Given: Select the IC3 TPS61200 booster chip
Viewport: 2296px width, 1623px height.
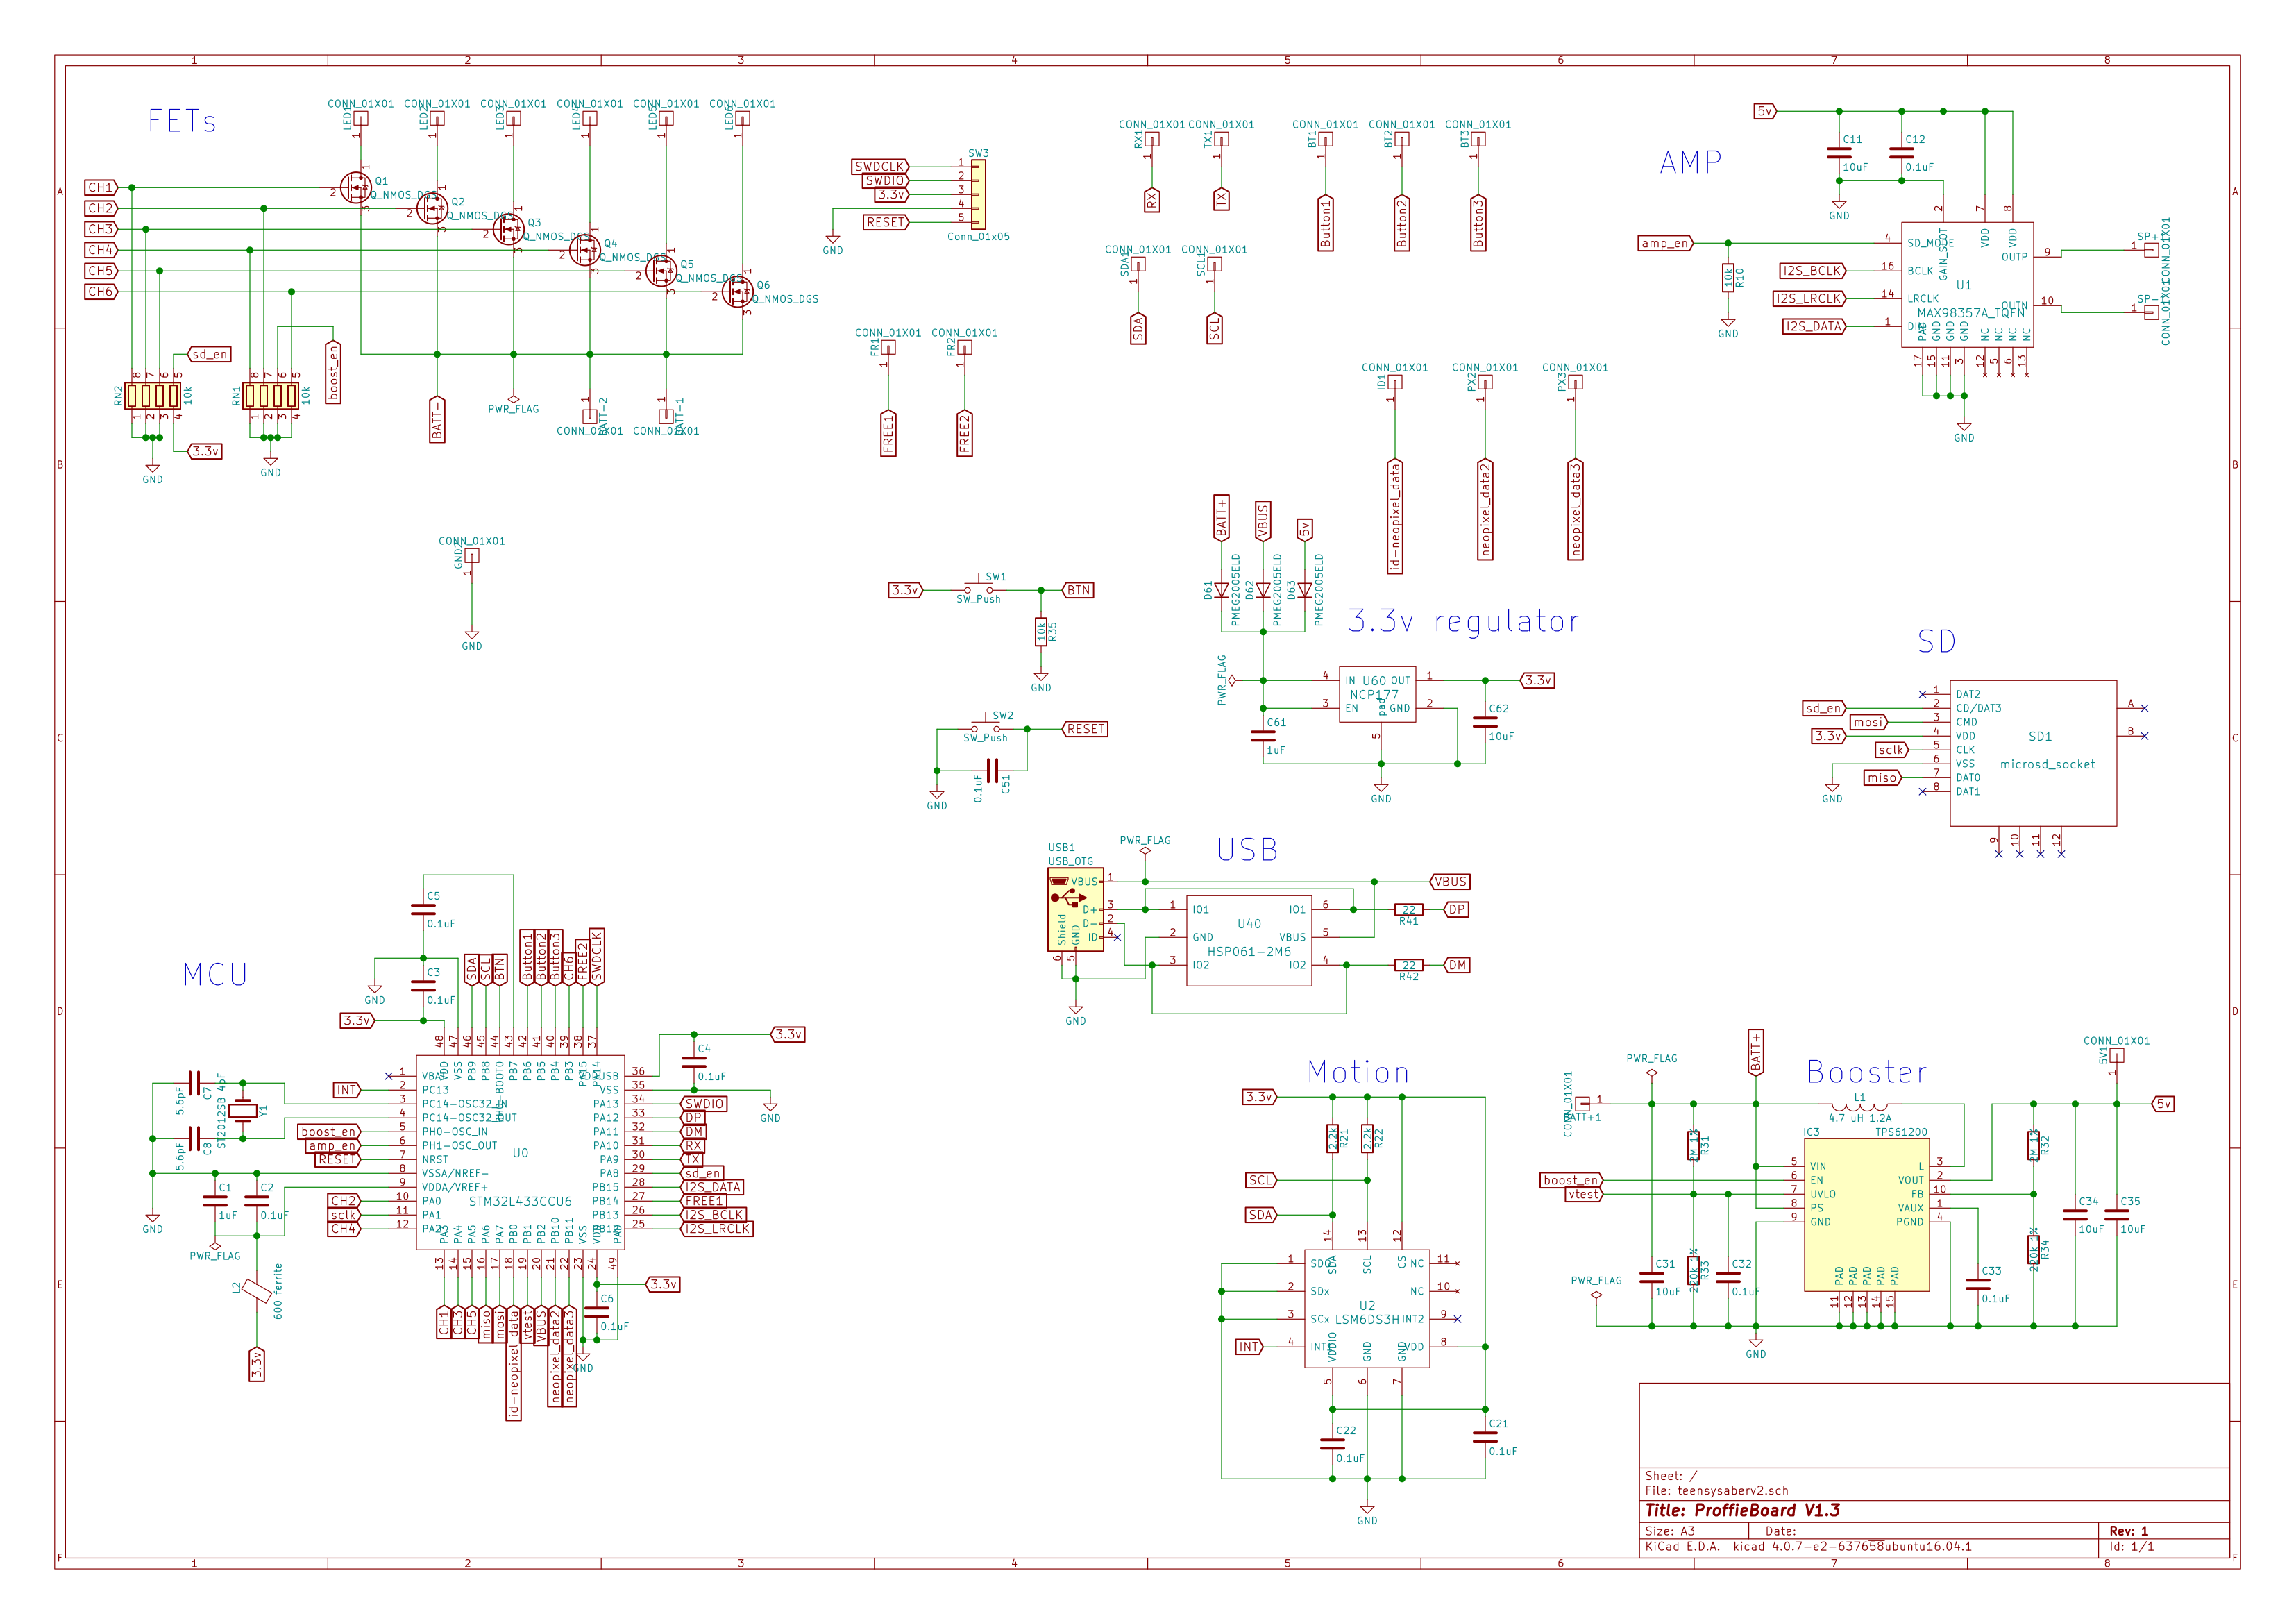Looking at the screenshot, I should coord(1866,1215).
